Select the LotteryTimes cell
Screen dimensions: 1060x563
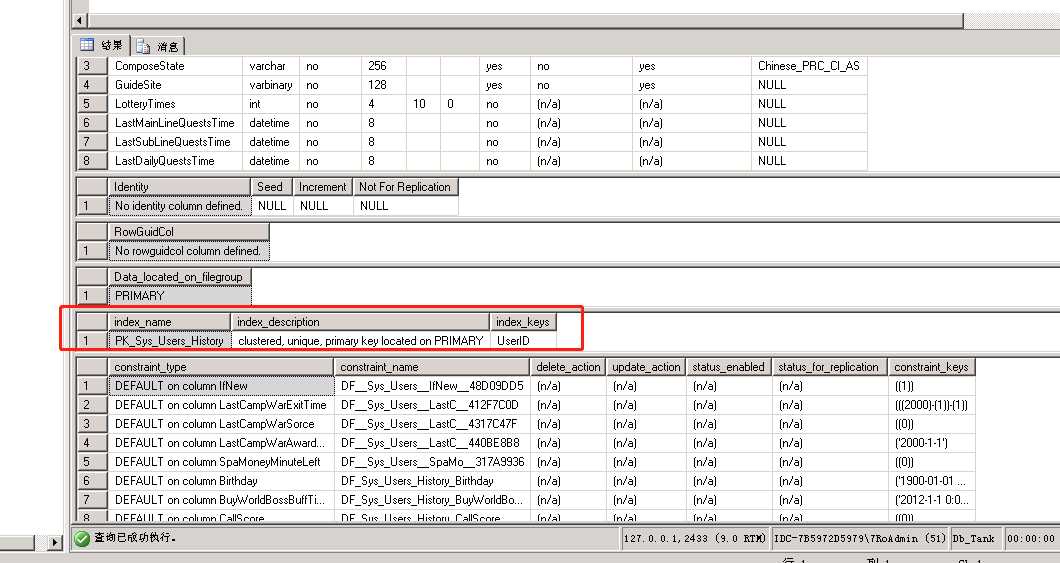[174, 103]
